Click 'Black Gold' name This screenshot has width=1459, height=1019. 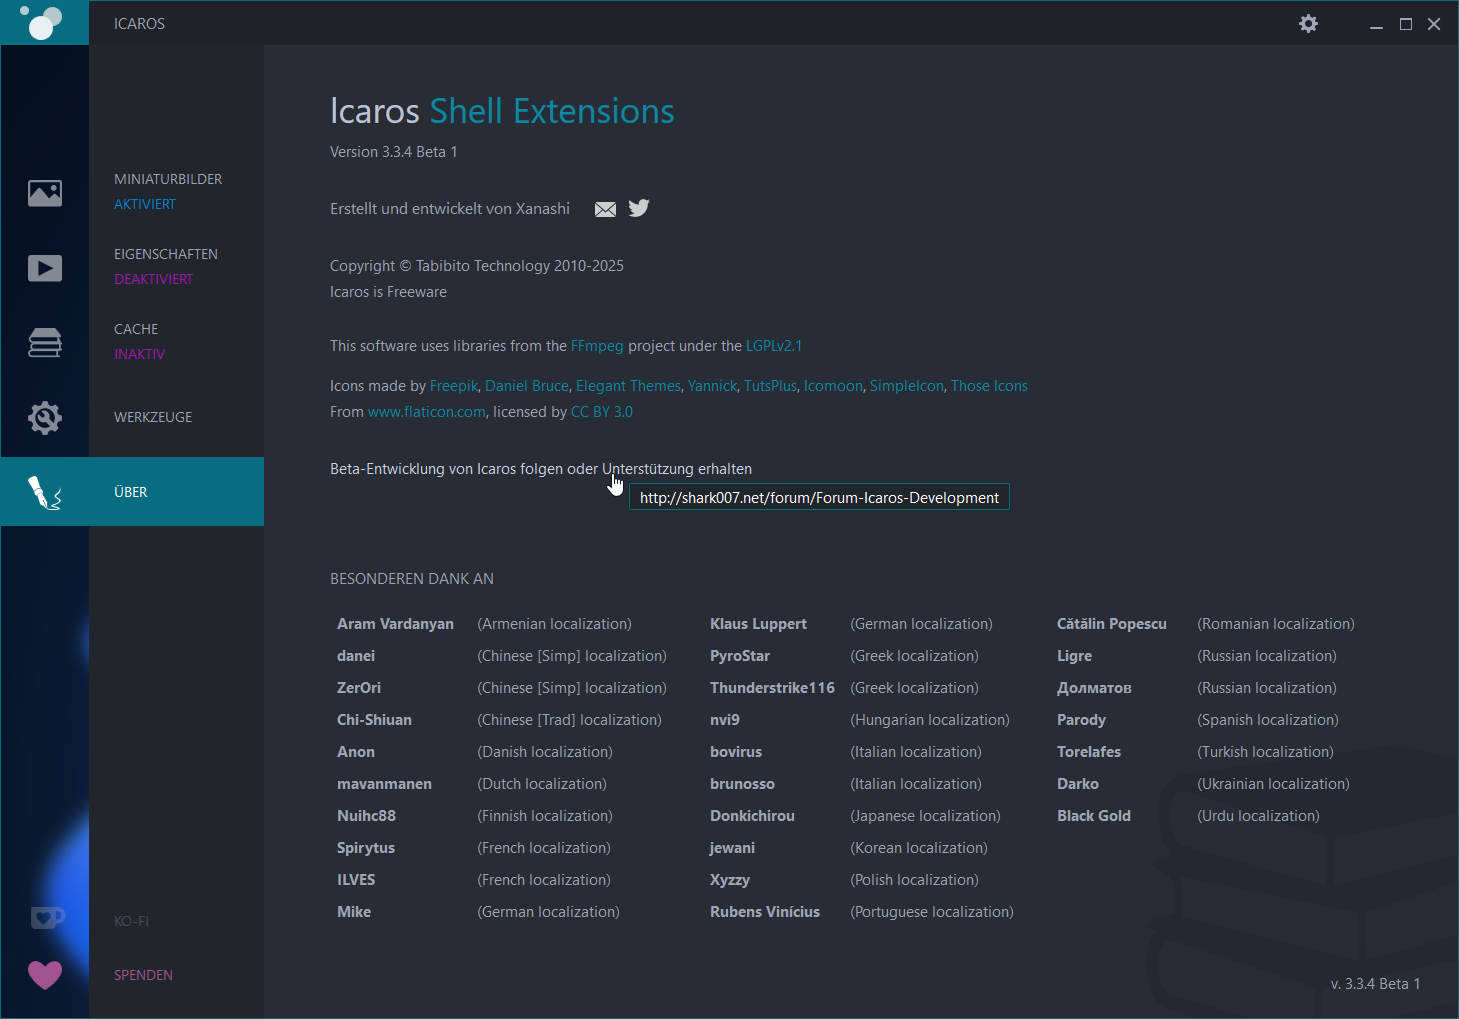pyautogui.click(x=1094, y=816)
